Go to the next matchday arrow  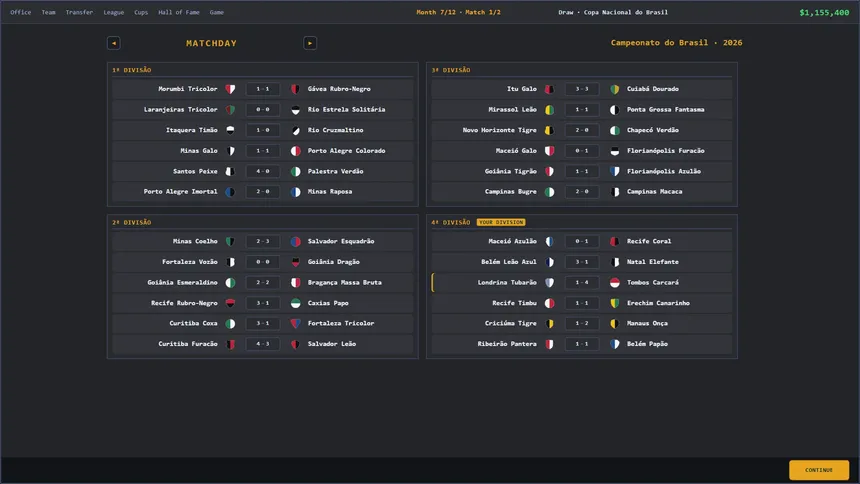[310, 43]
